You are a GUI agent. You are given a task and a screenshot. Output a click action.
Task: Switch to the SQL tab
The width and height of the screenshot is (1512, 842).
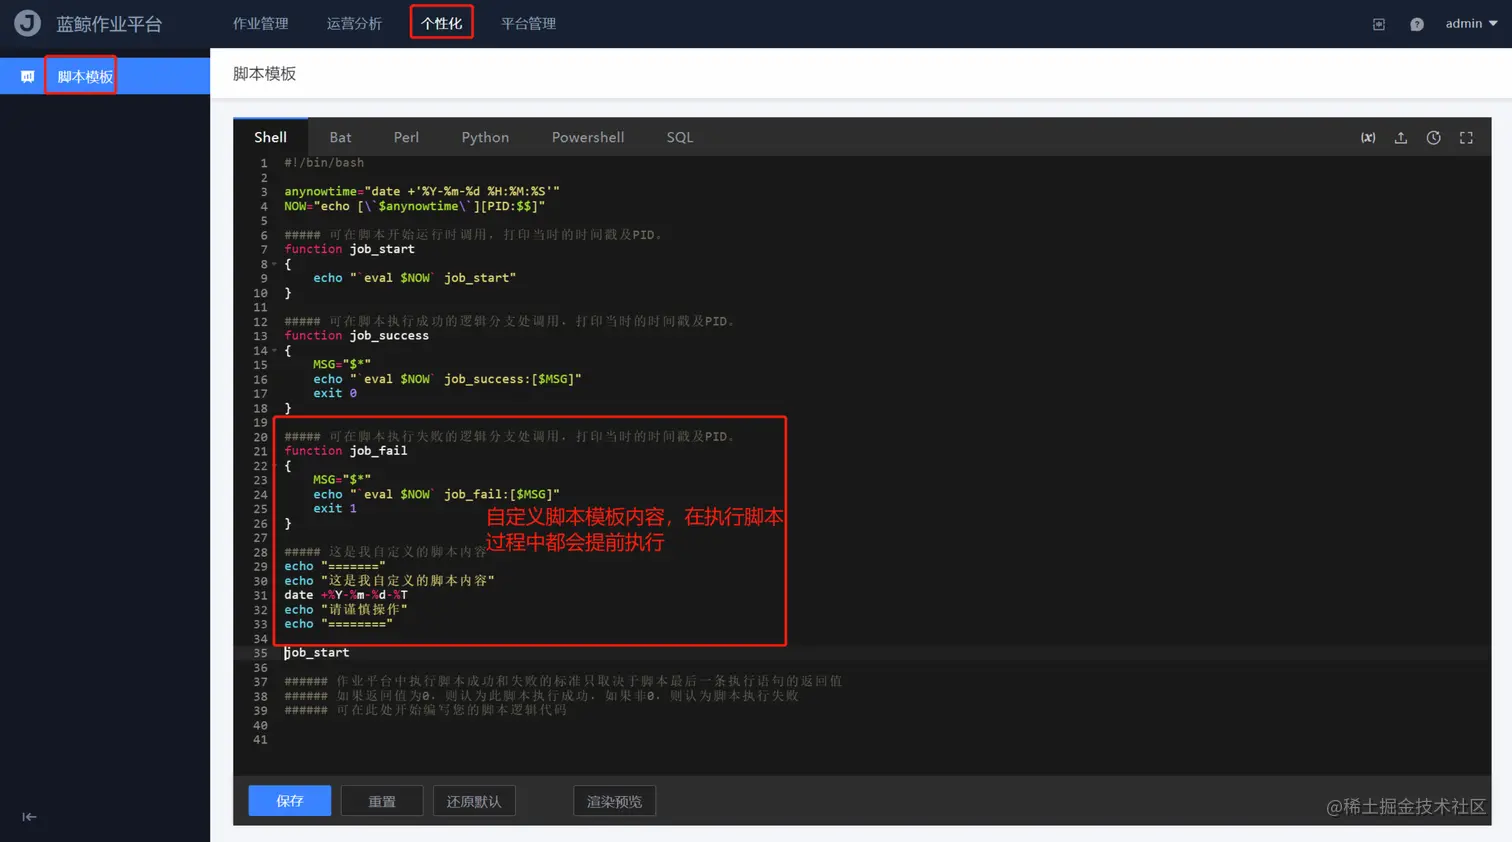[x=680, y=137]
